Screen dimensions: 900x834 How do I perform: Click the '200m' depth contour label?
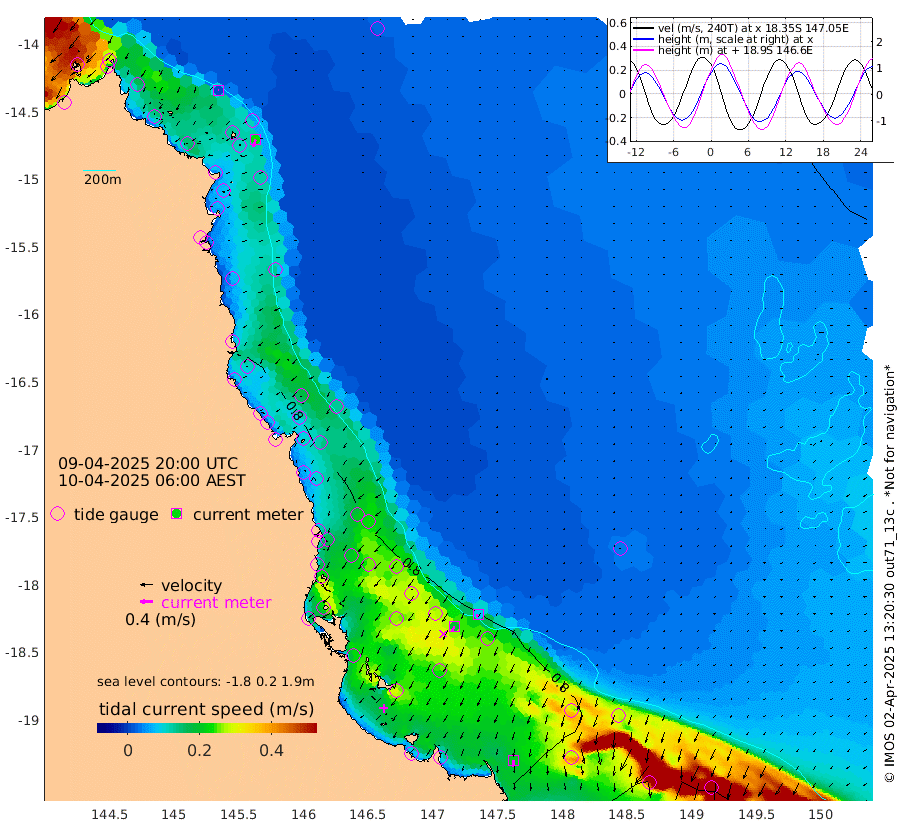tap(103, 179)
